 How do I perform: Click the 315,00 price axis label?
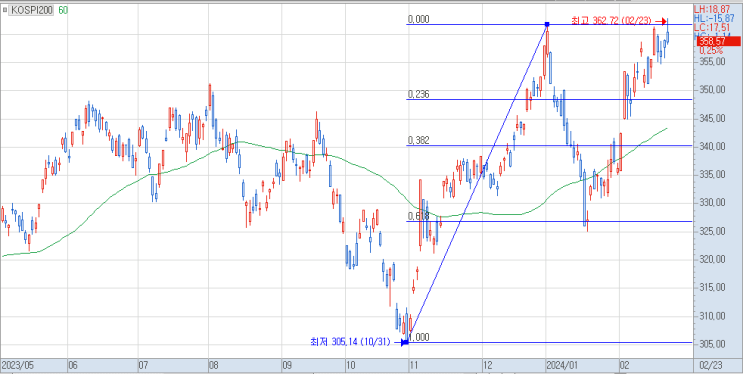click(713, 288)
